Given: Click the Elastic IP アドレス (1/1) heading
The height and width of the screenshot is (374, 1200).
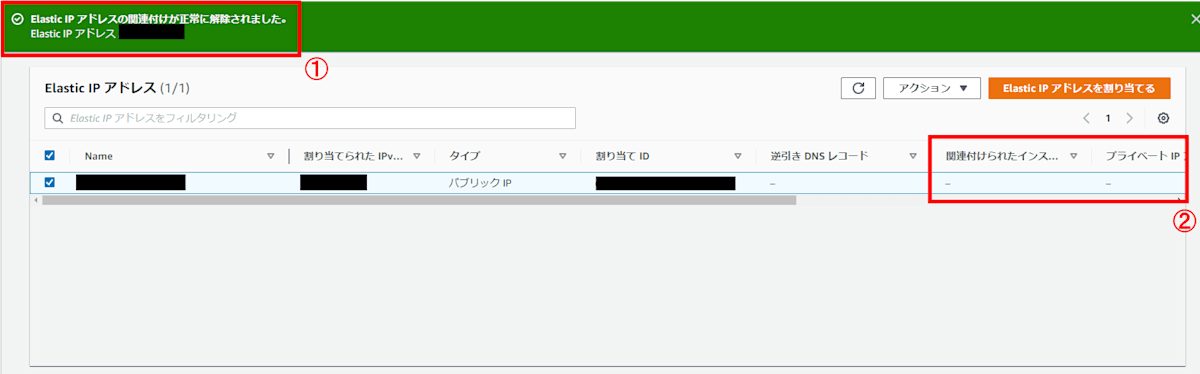Looking at the screenshot, I should click(117, 88).
